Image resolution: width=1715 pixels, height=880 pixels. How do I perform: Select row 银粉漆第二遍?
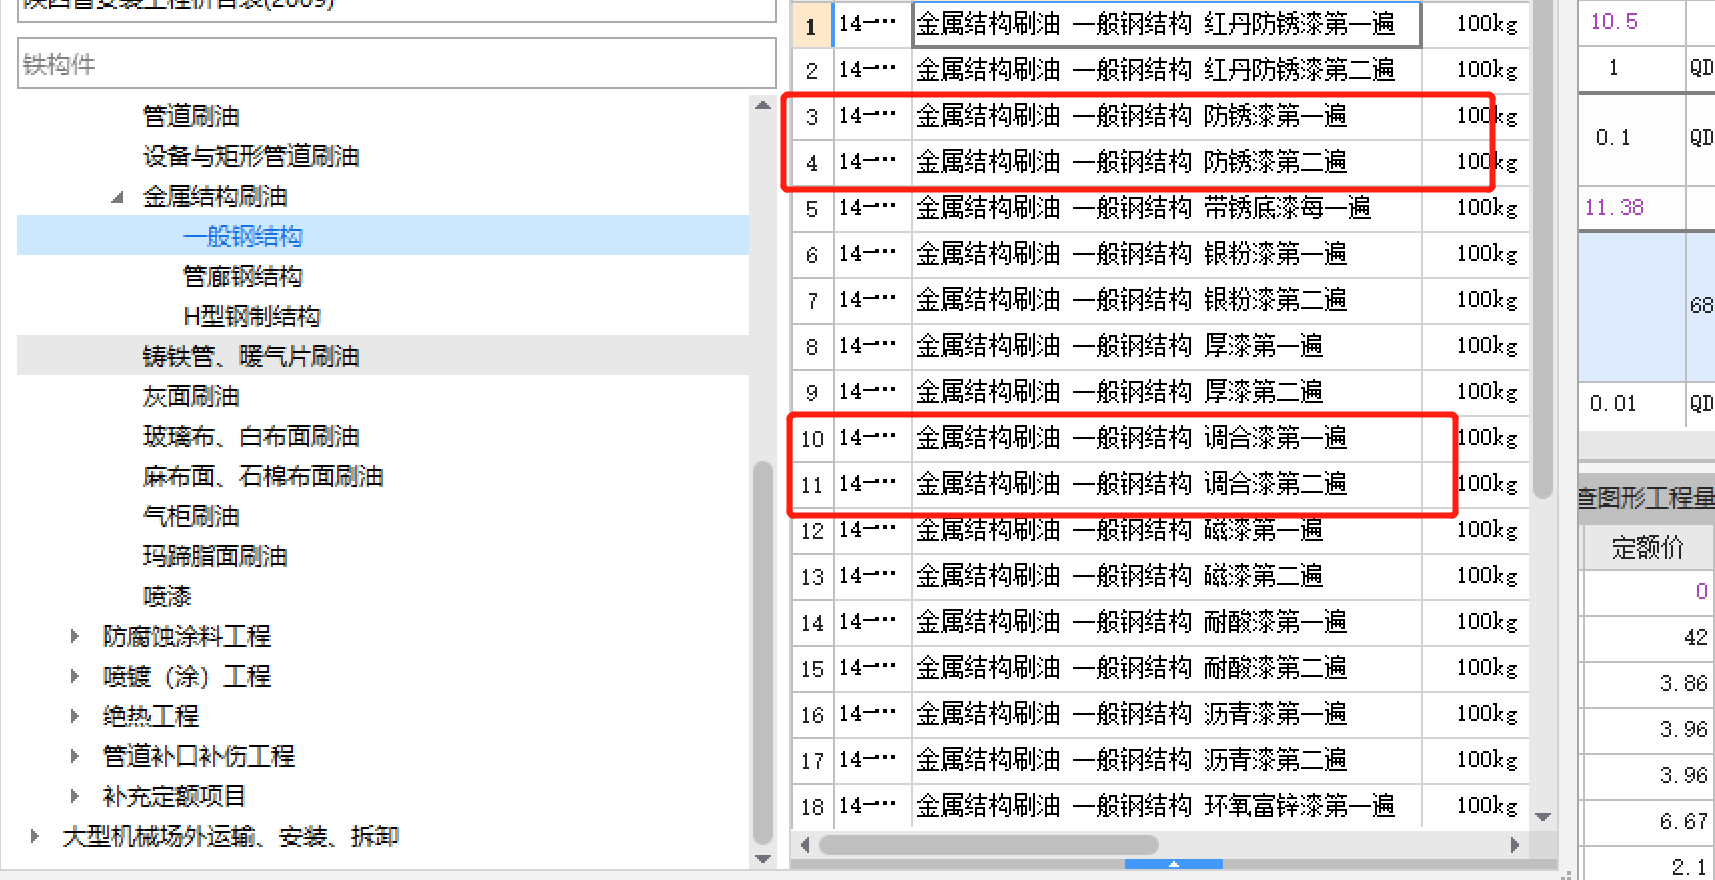click(x=1160, y=300)
